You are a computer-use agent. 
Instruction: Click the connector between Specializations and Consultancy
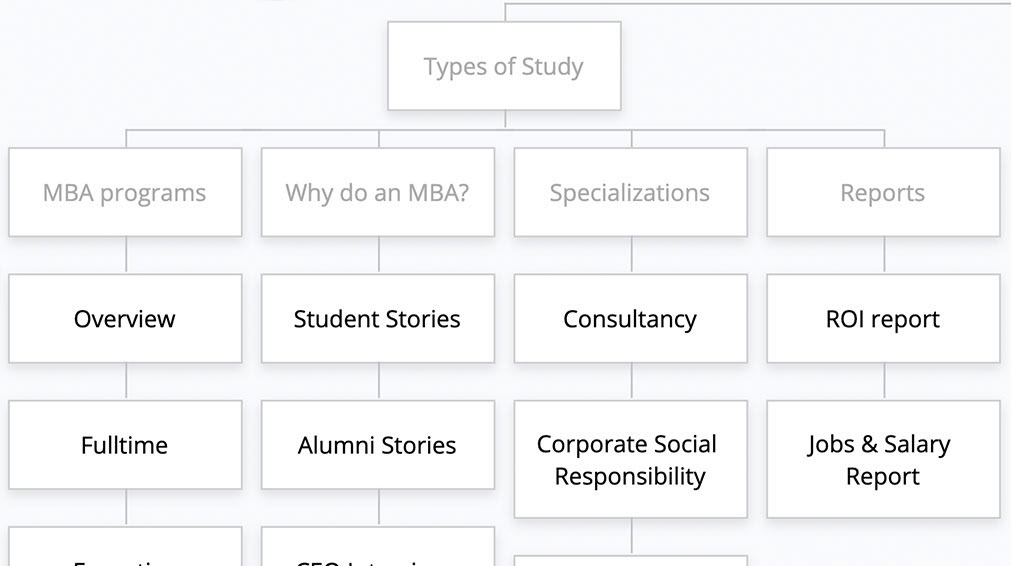click(631, 255)
